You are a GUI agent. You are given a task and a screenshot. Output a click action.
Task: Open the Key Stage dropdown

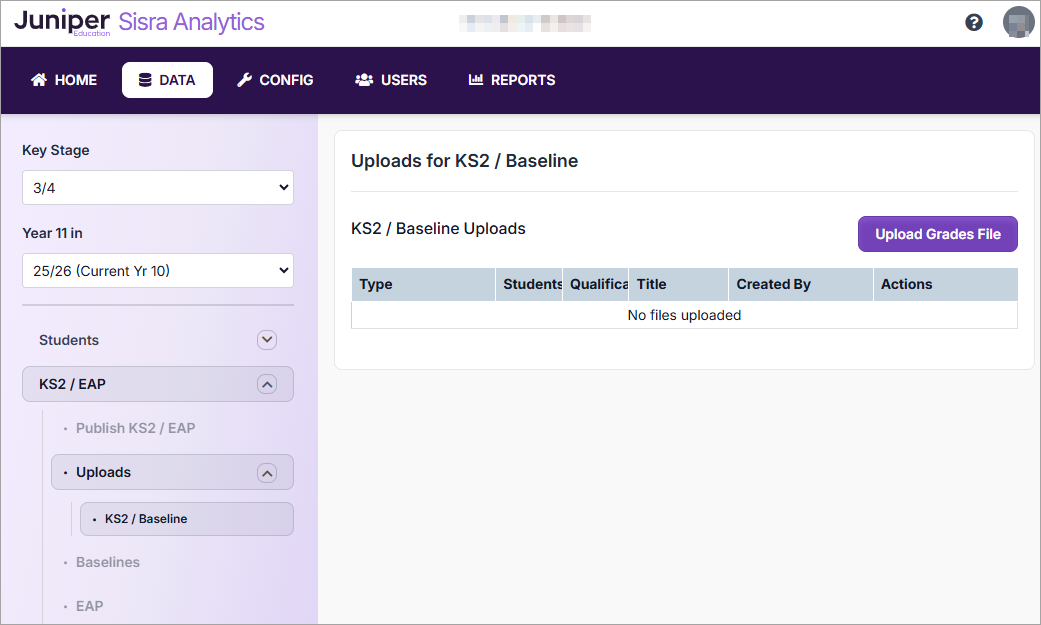click(157, 187)
